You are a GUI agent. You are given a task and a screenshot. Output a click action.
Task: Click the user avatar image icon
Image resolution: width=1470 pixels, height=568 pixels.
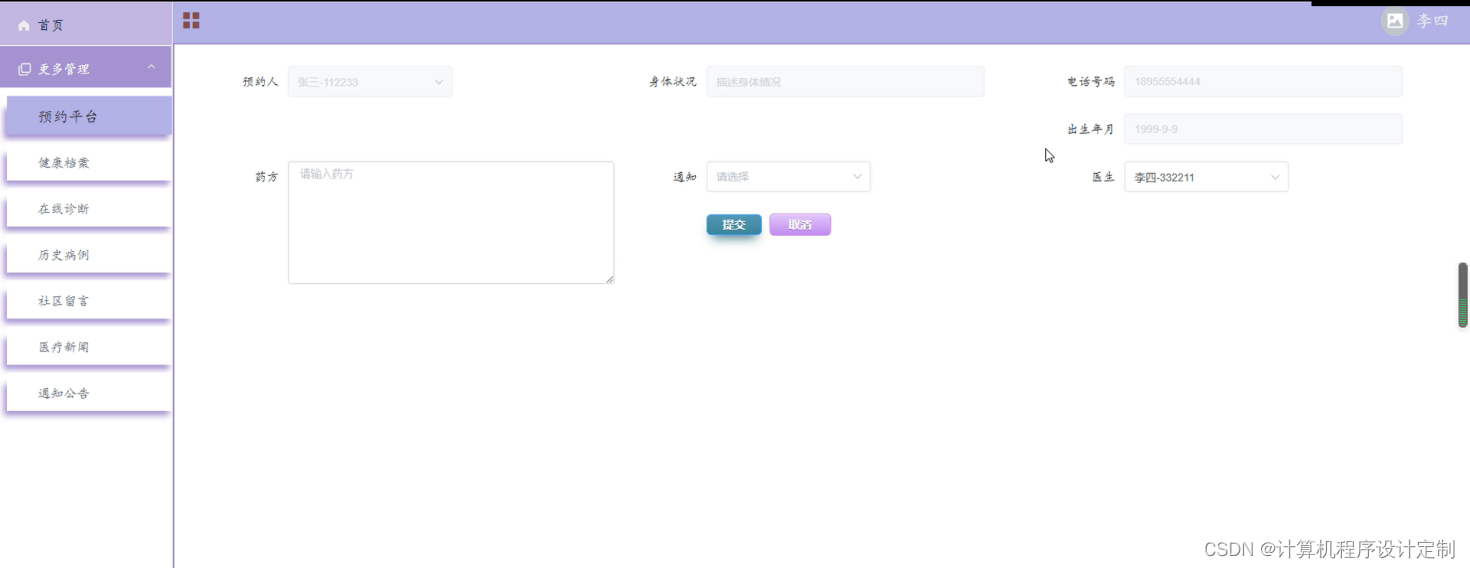point(1395,20)
